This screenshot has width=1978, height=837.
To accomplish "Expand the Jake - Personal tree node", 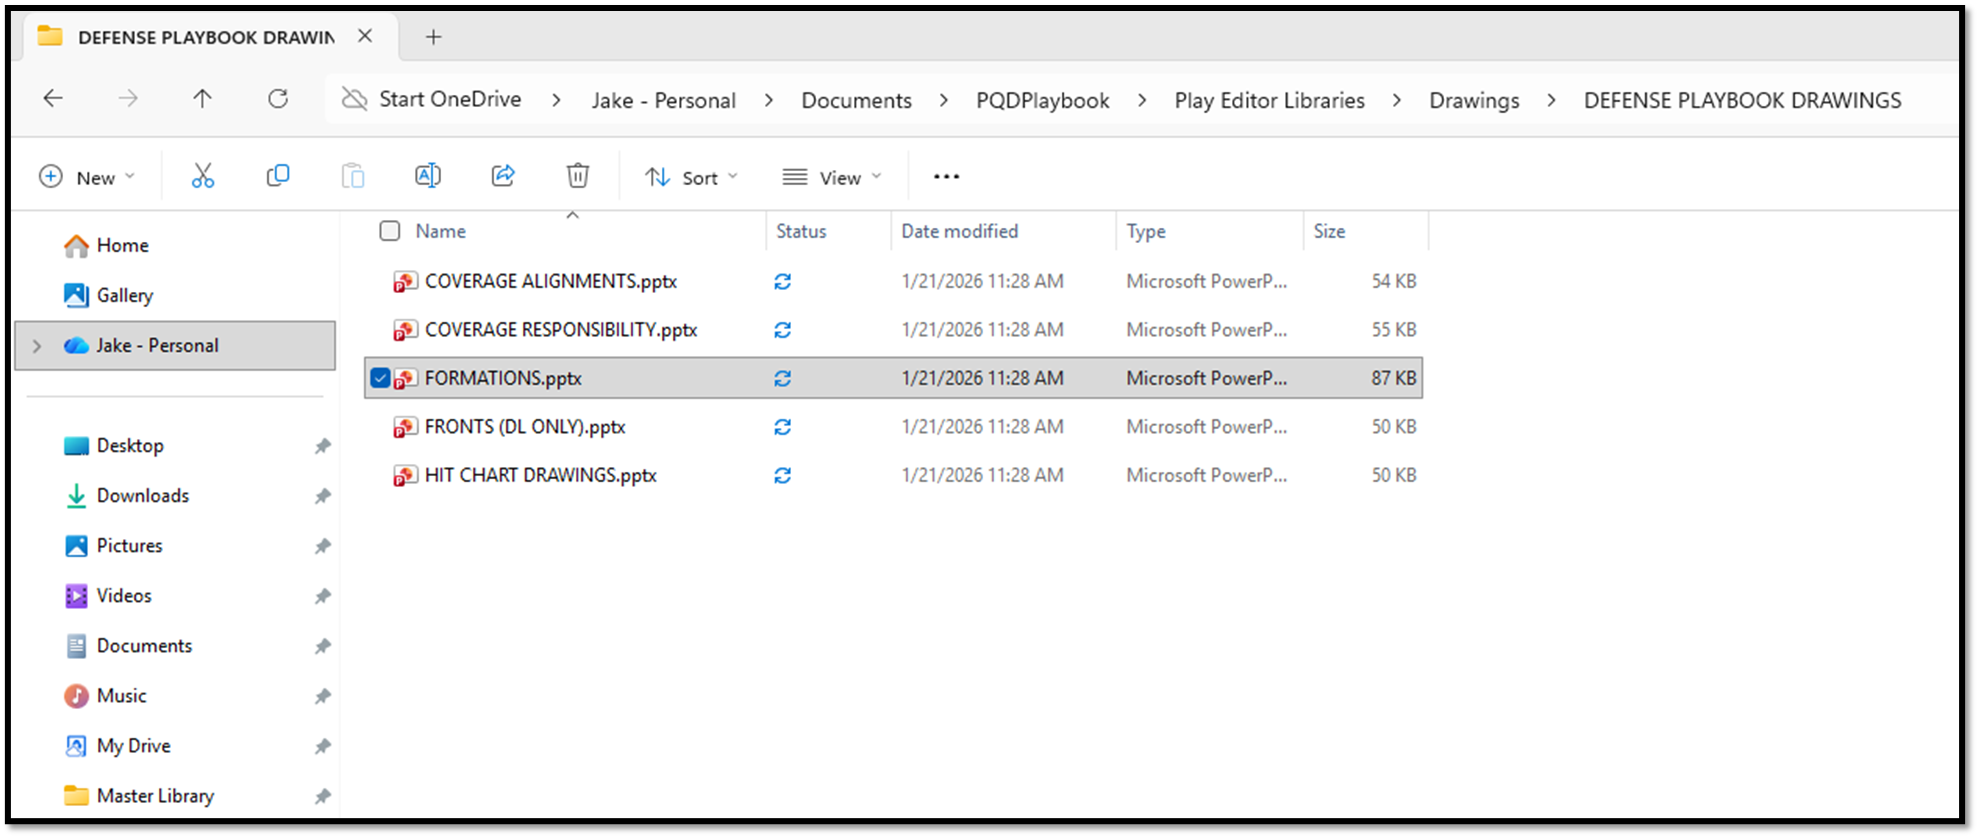I will pyautogui.click(x=37, y=346).
